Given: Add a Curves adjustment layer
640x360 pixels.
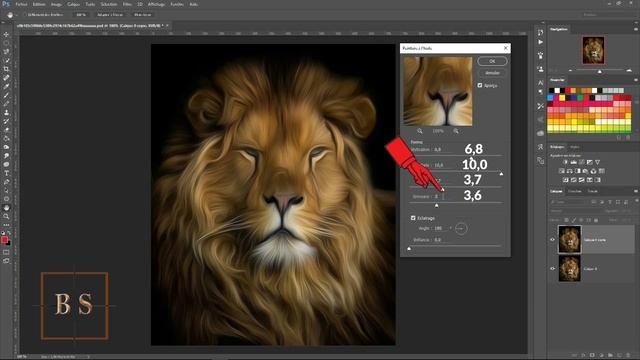Looking at the screenshot, I should 582,162.
